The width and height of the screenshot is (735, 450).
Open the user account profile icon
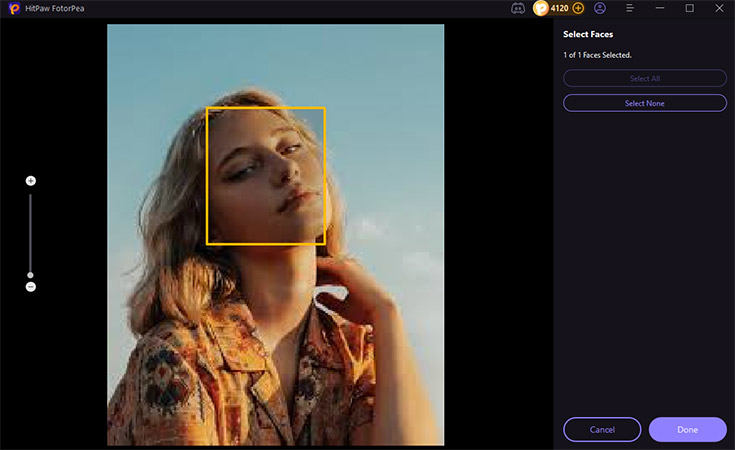600,8
